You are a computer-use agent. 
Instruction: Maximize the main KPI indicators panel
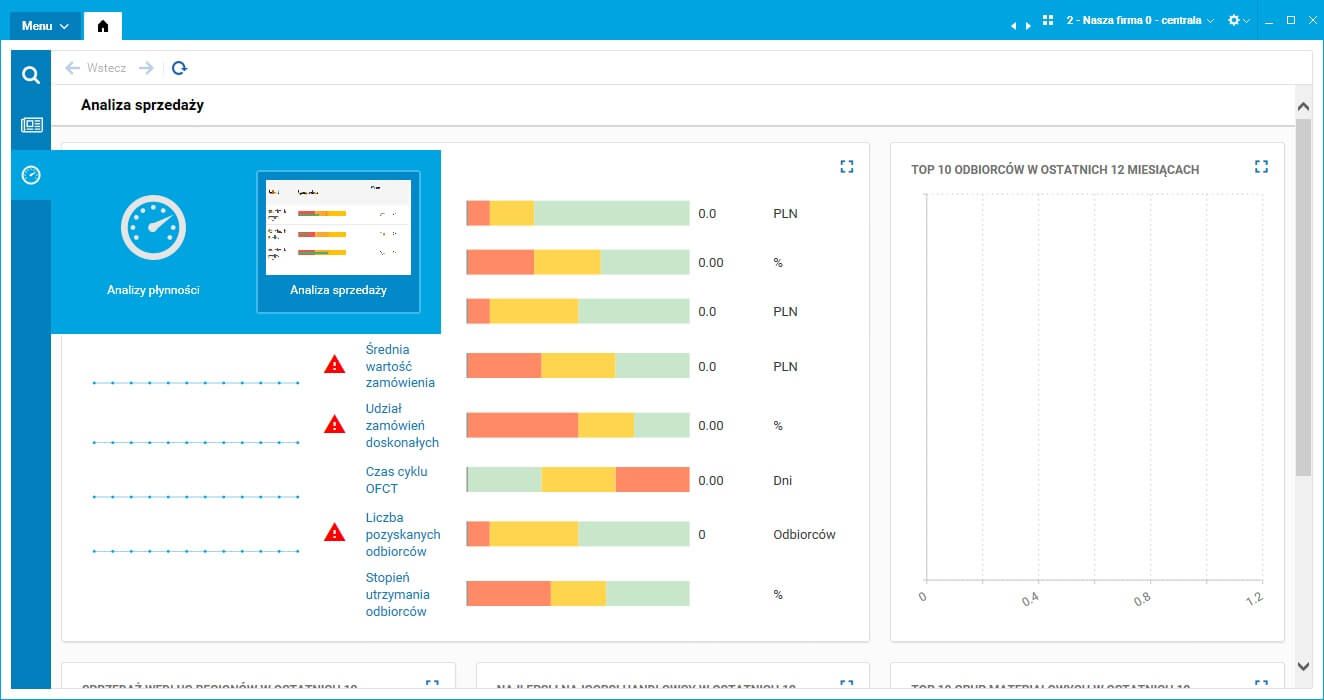pyautogui.click(x=847, y=167)
